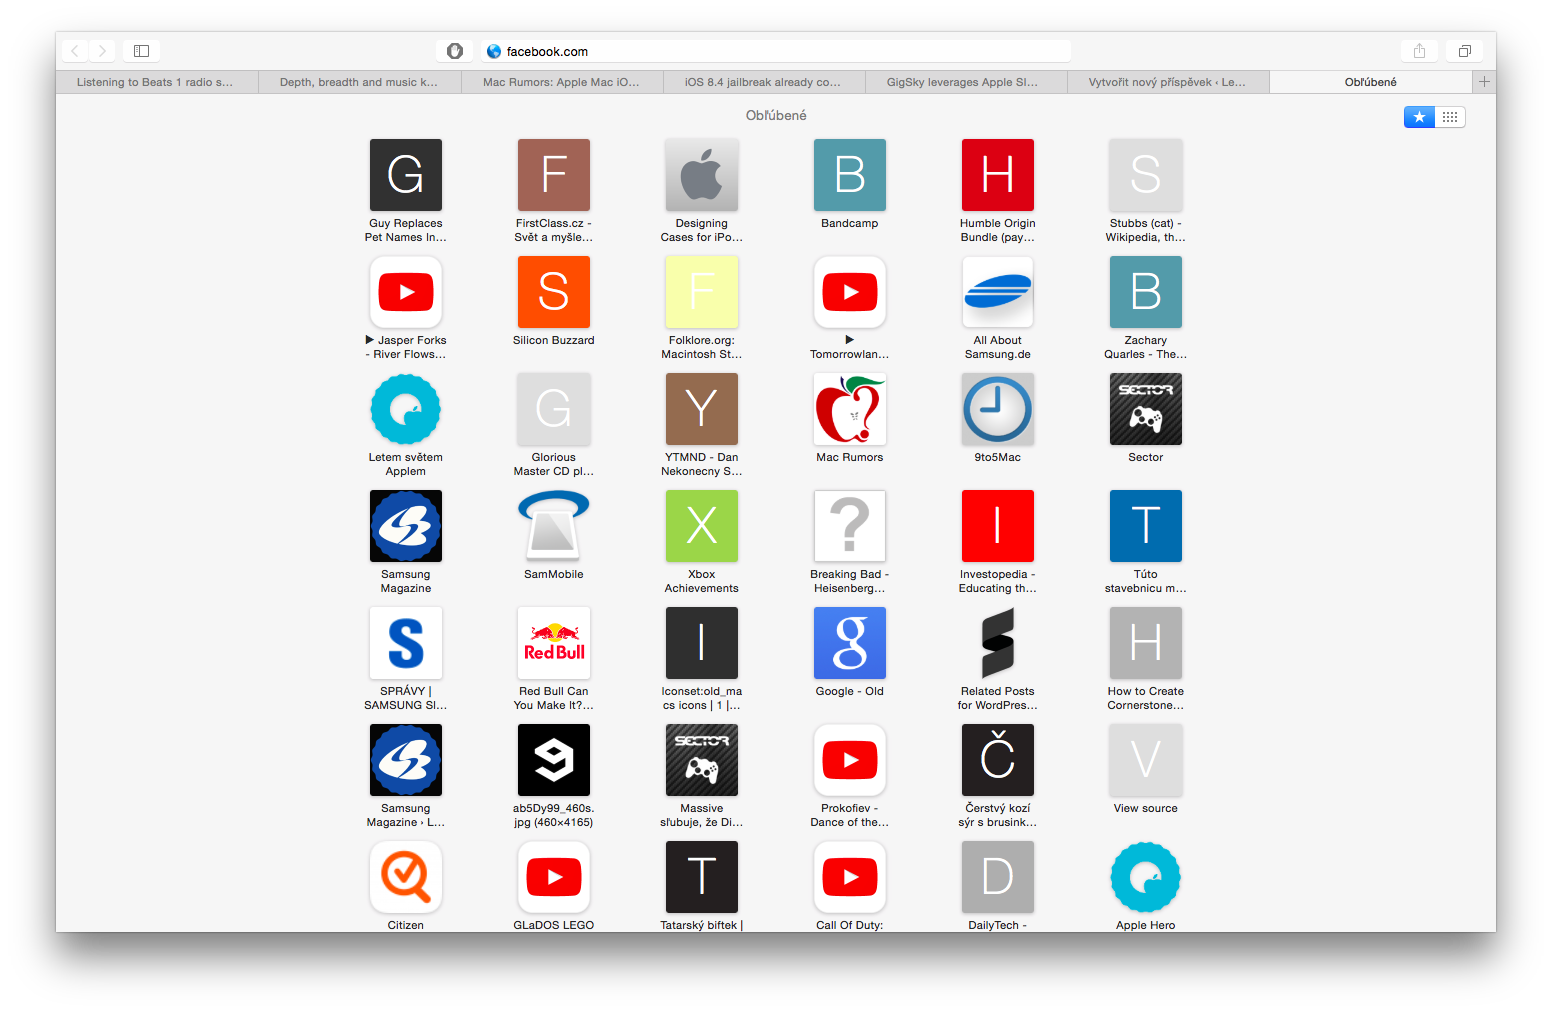Open YTMND Dan Nekonecny favorite
This screenshot has width=1552, height=1012.
pos(702,409)
